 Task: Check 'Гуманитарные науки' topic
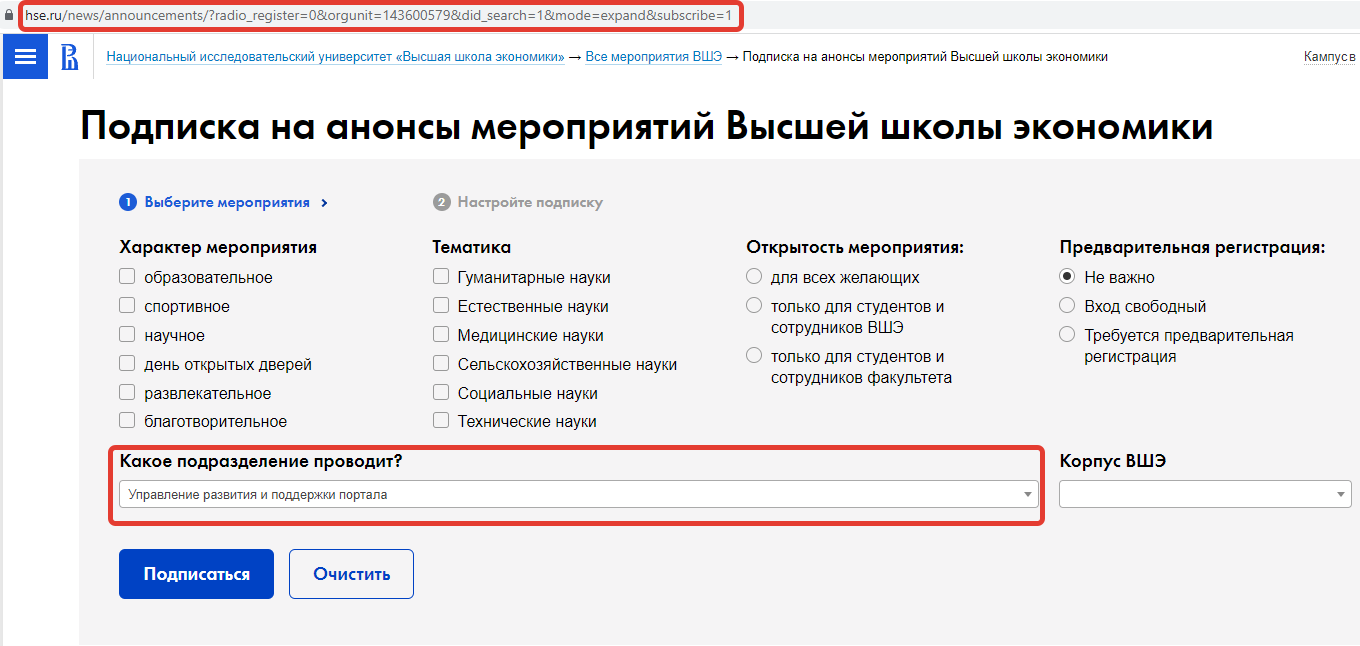click(441, 277)
